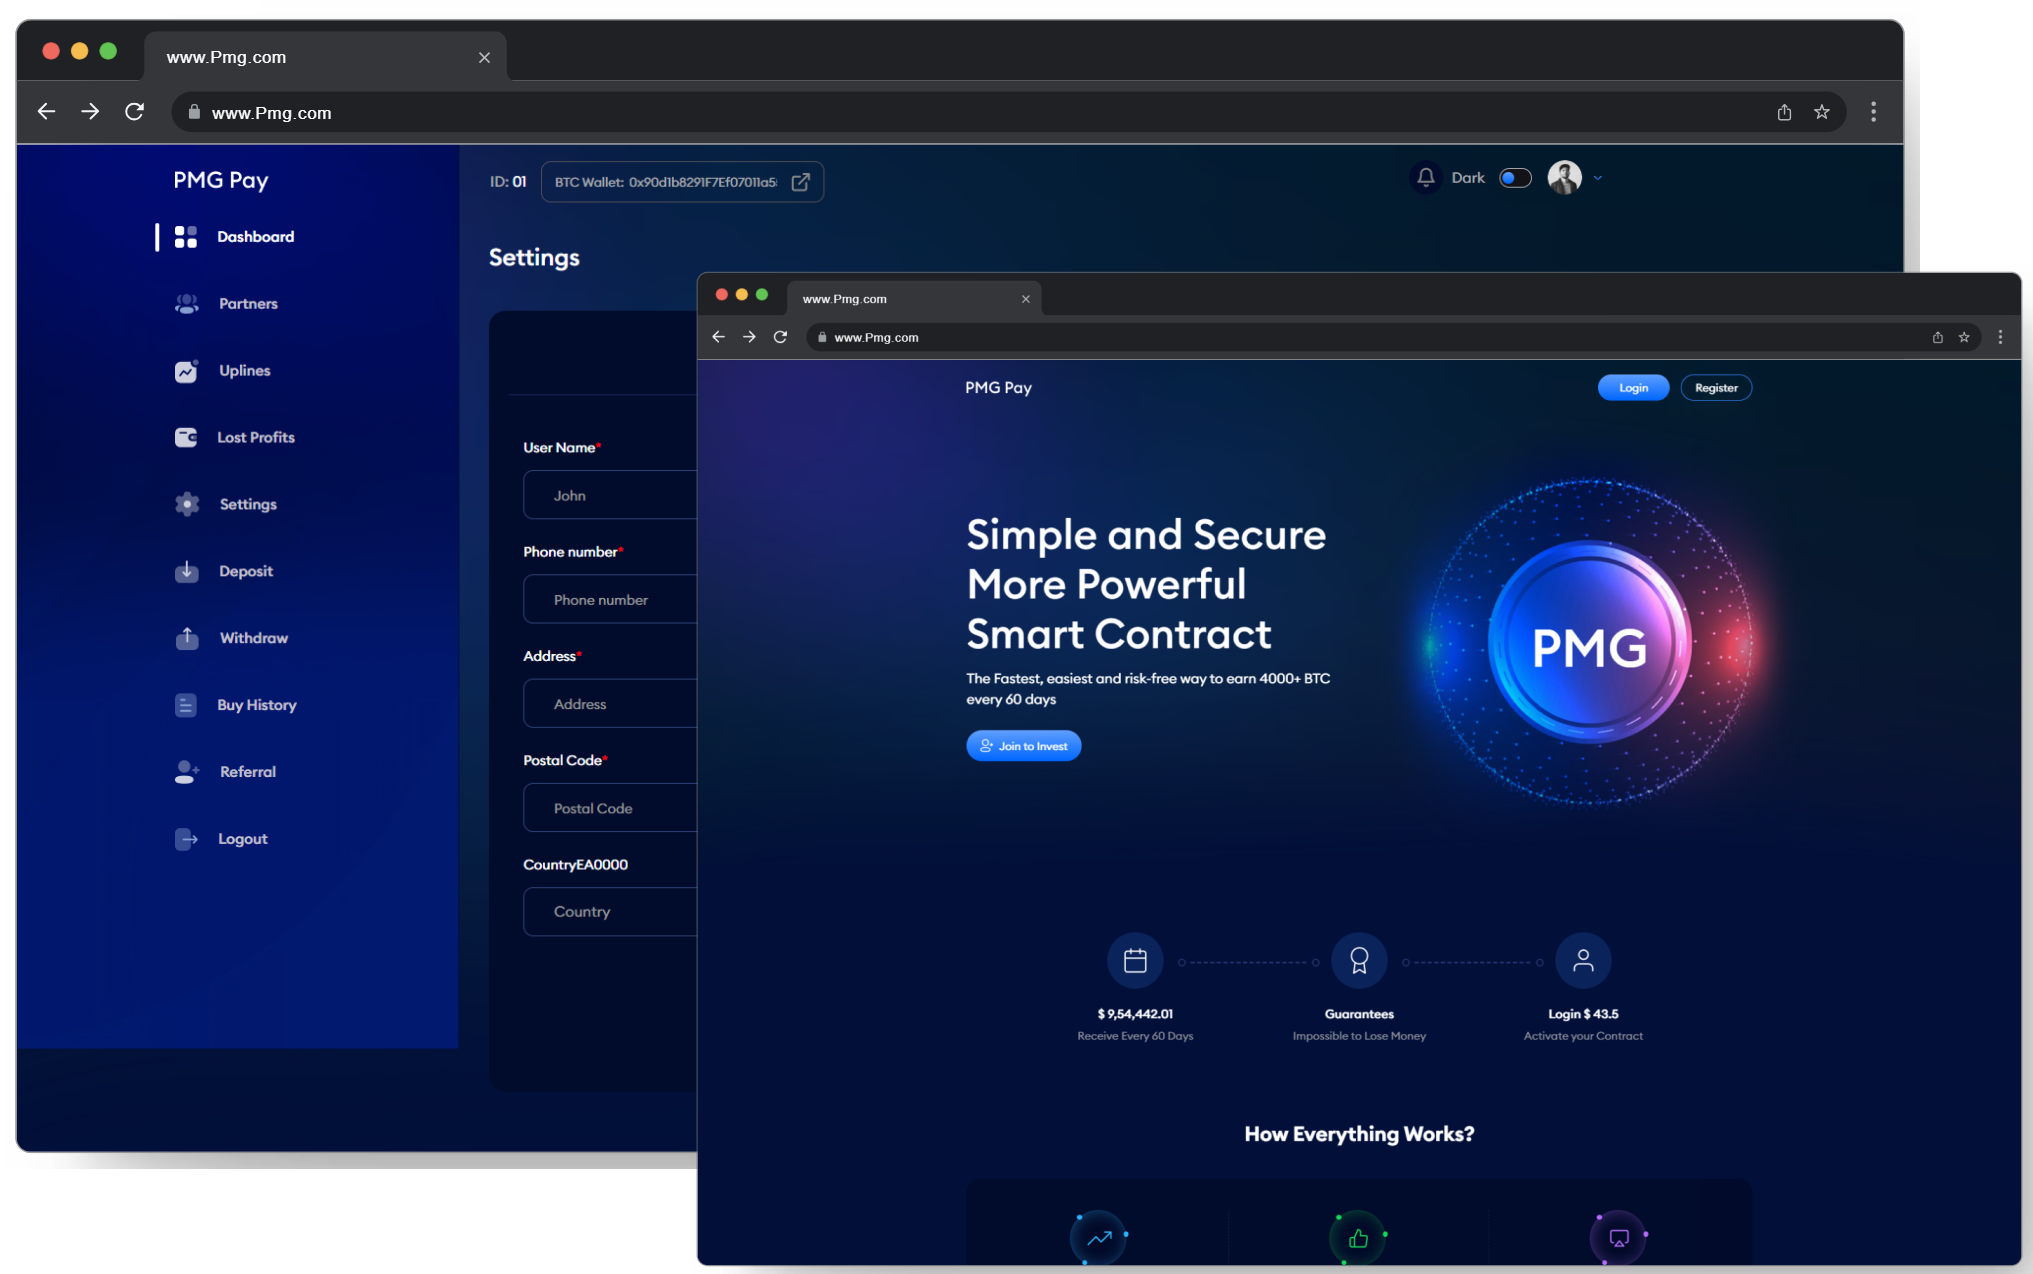Click the Join to Invest button

pyautogui.click(x=1023, y=746)
